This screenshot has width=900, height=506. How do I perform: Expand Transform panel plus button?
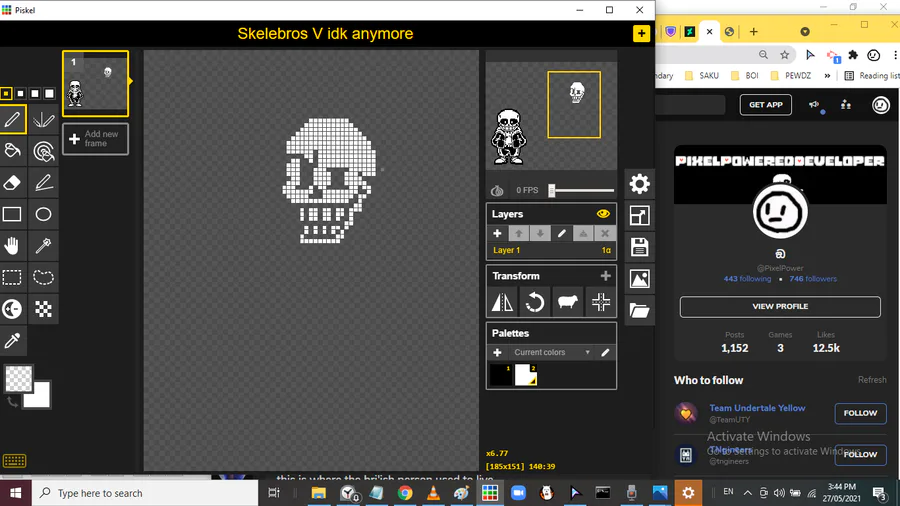pos(606,276)
